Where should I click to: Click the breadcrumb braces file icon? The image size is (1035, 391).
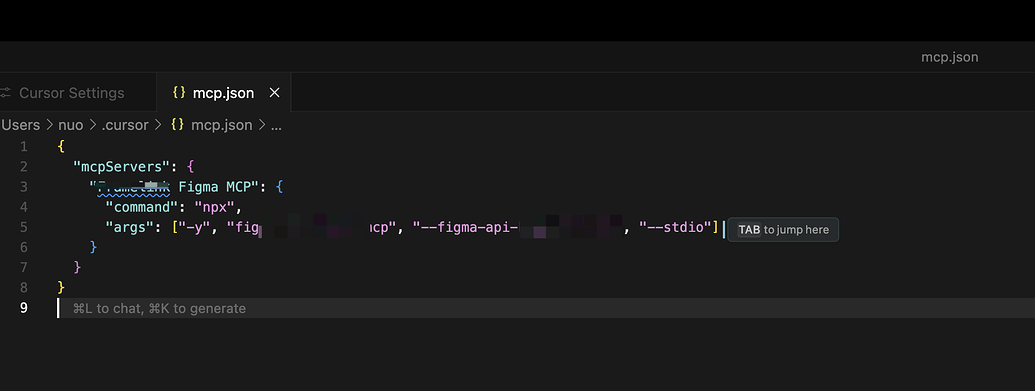coord(177,124)
